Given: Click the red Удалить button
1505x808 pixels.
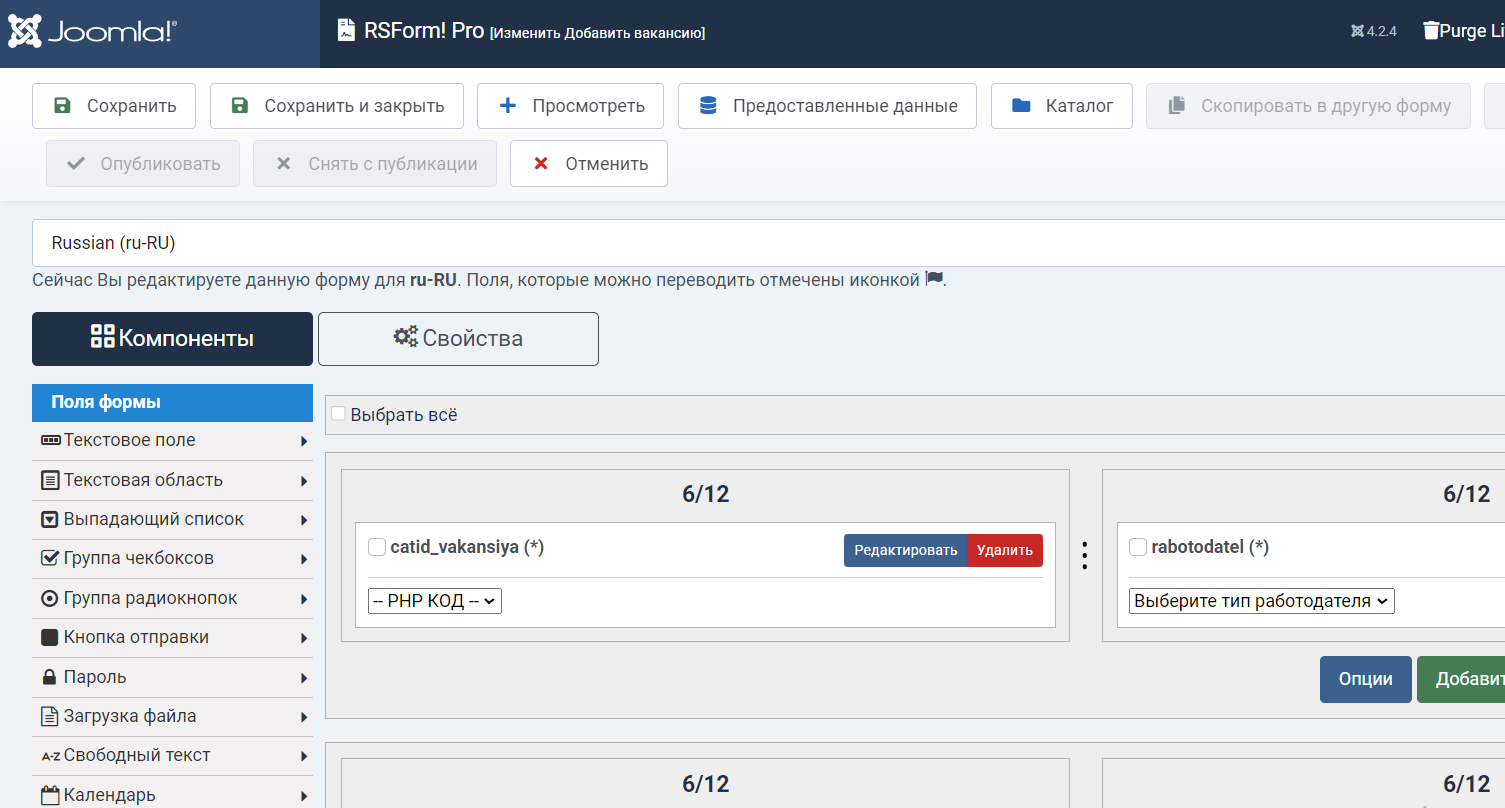Looking at the screenshot, I should tap(1004, 550).
